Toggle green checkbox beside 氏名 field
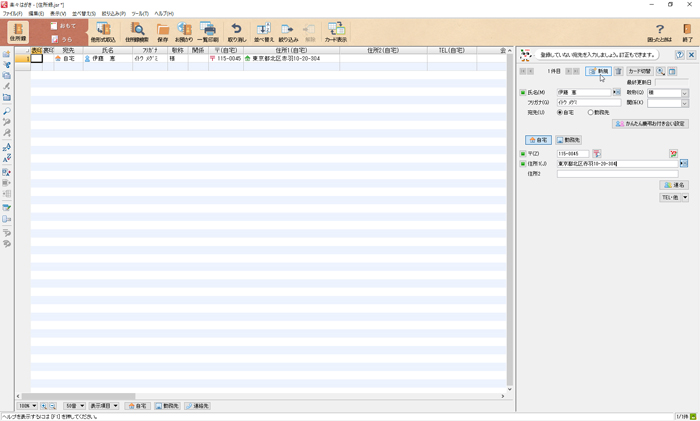The width and height of the screenshot is (700, 421). coord(523,93)
